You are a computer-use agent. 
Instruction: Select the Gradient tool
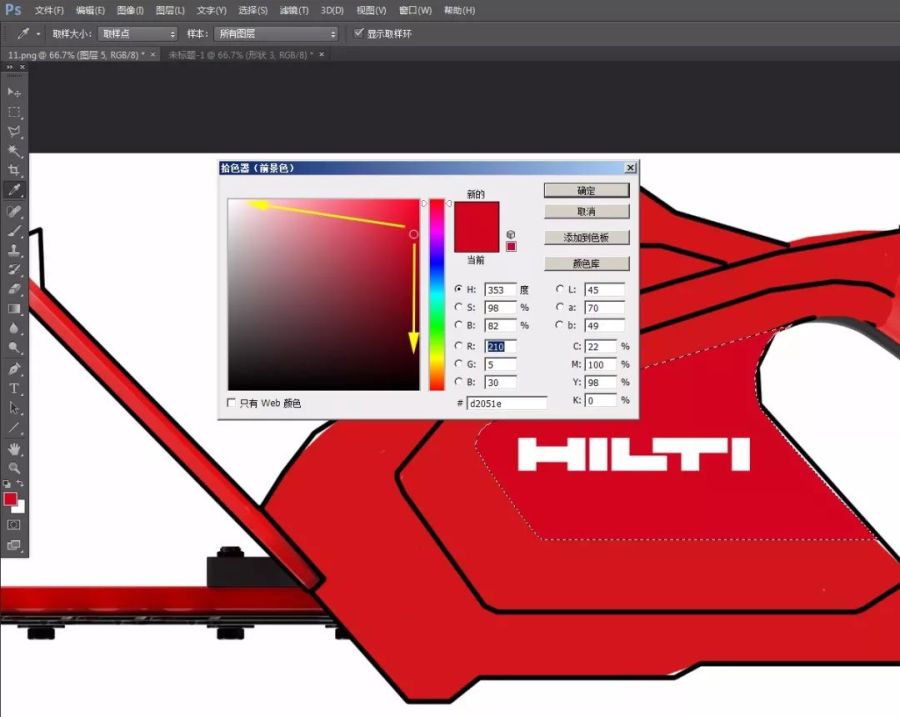tap(14, 309)
